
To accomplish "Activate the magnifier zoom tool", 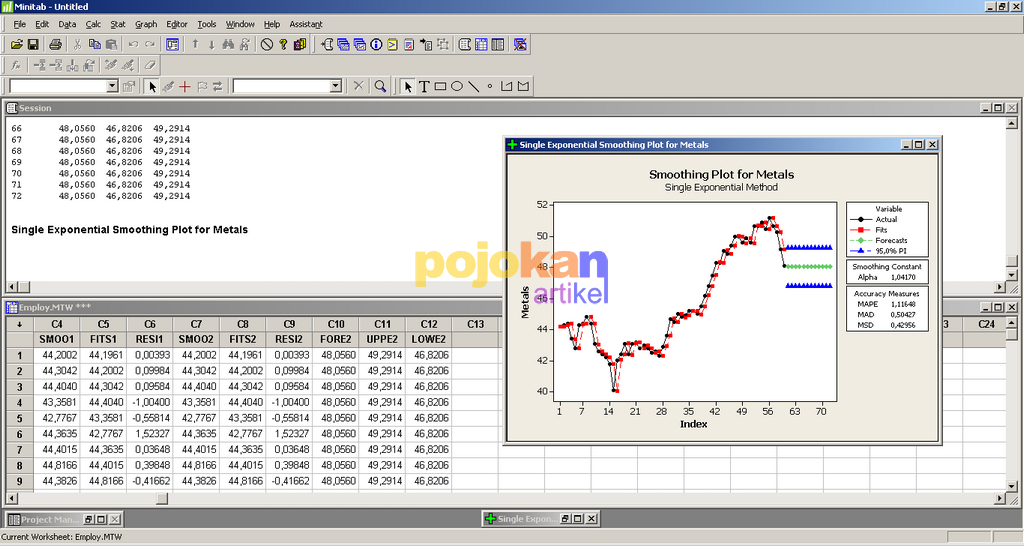I will (380, 86).
